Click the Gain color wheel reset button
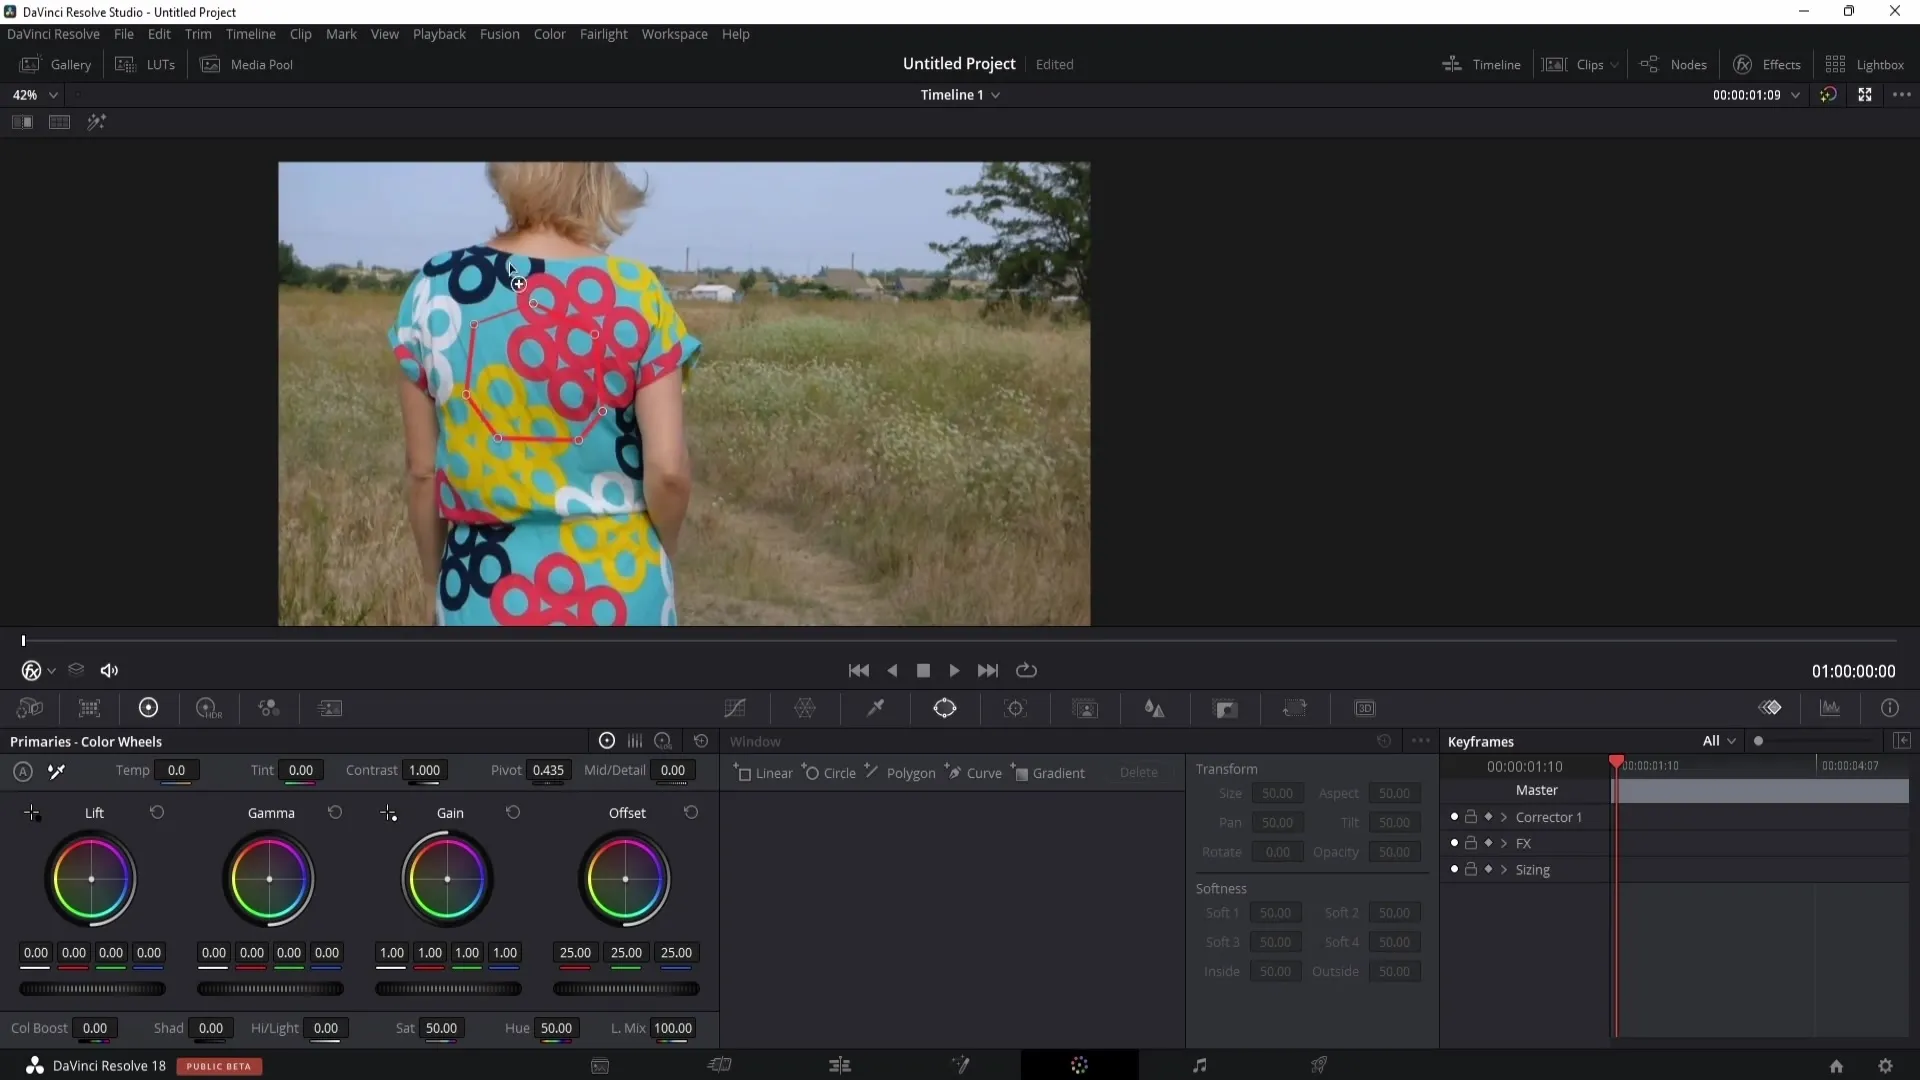 coord(513,812)
